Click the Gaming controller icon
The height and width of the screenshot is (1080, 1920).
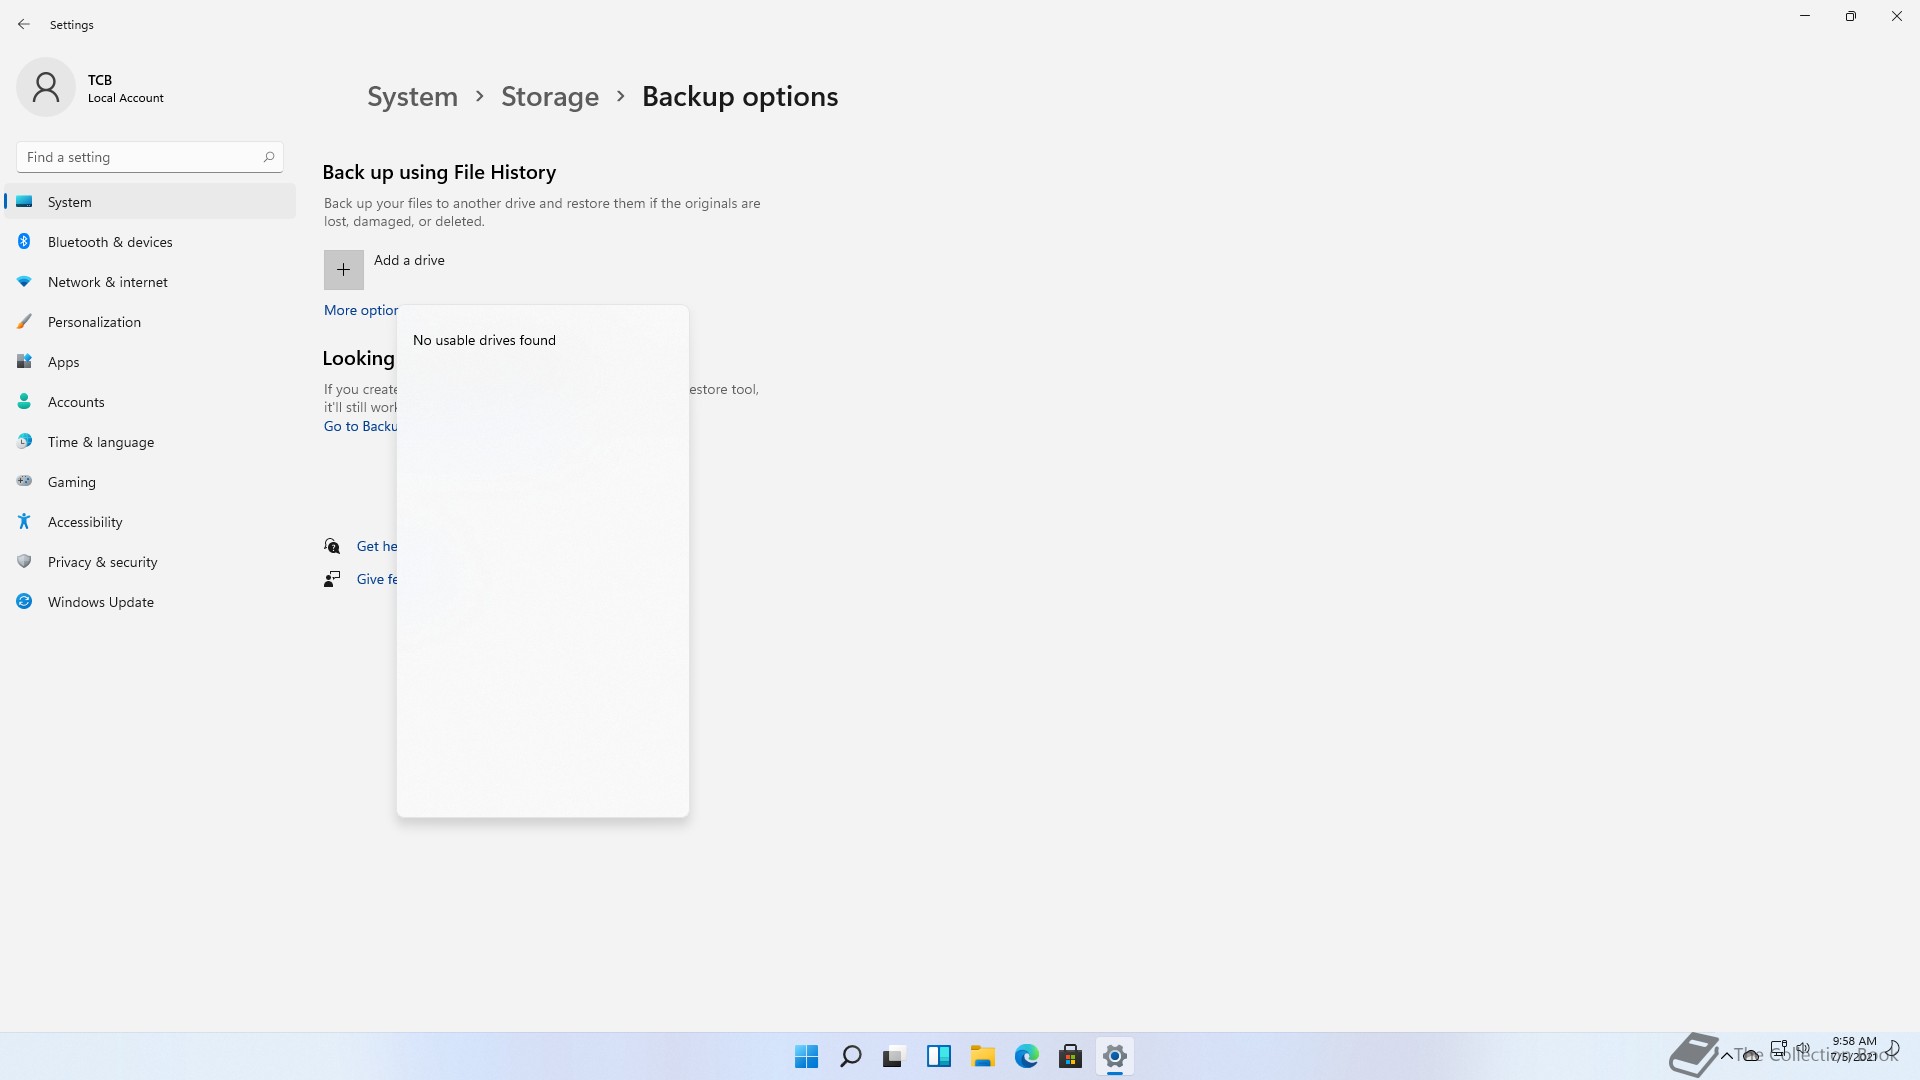(24, 482)
